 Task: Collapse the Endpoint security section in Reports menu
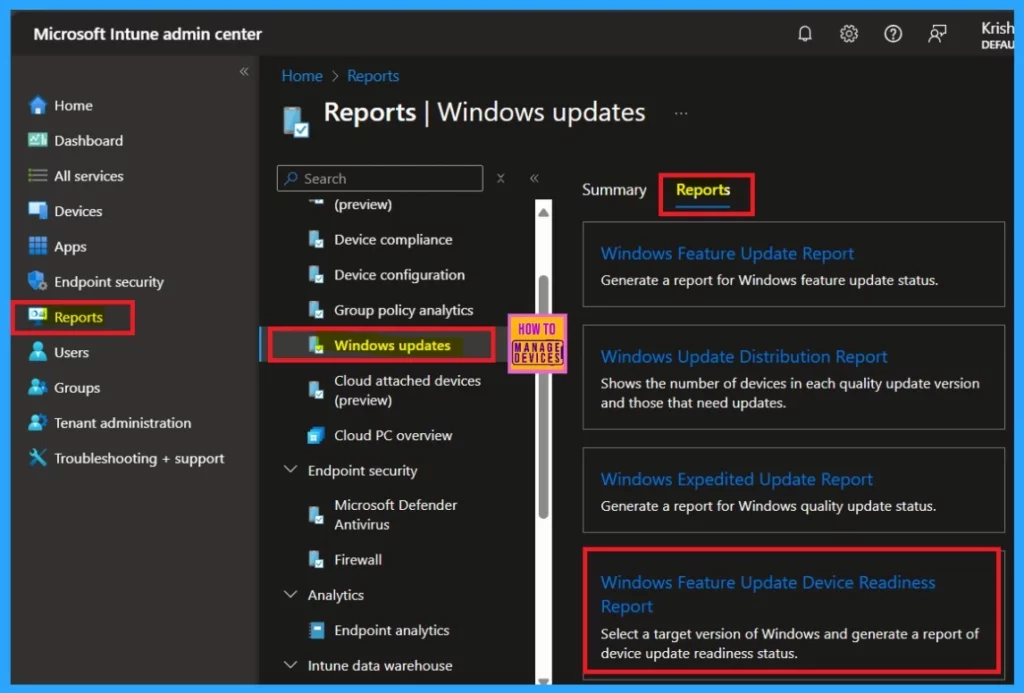291,470
